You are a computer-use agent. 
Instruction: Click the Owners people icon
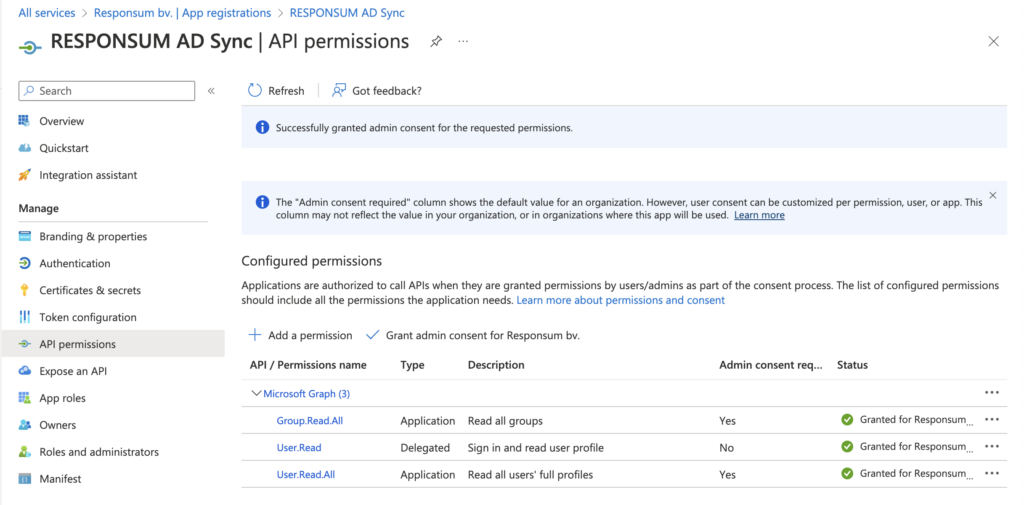click(x=25, y=425)
